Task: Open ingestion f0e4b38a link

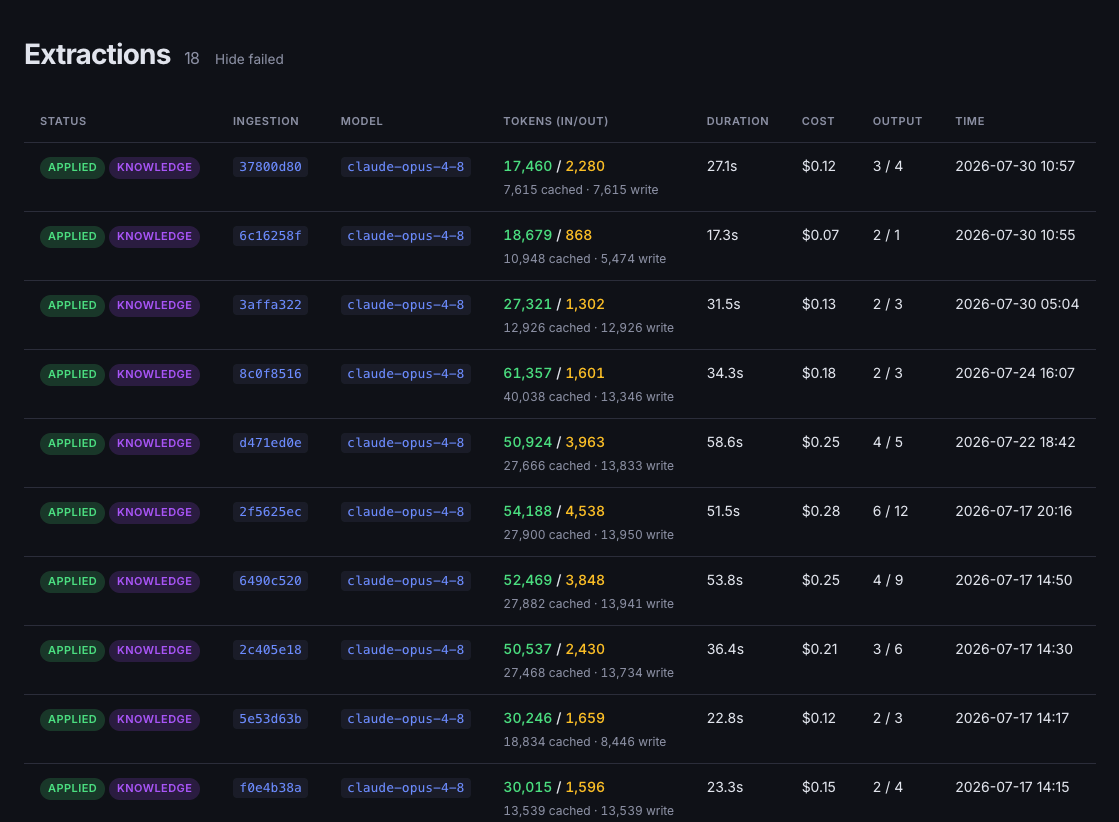Action: click(270, 788)
